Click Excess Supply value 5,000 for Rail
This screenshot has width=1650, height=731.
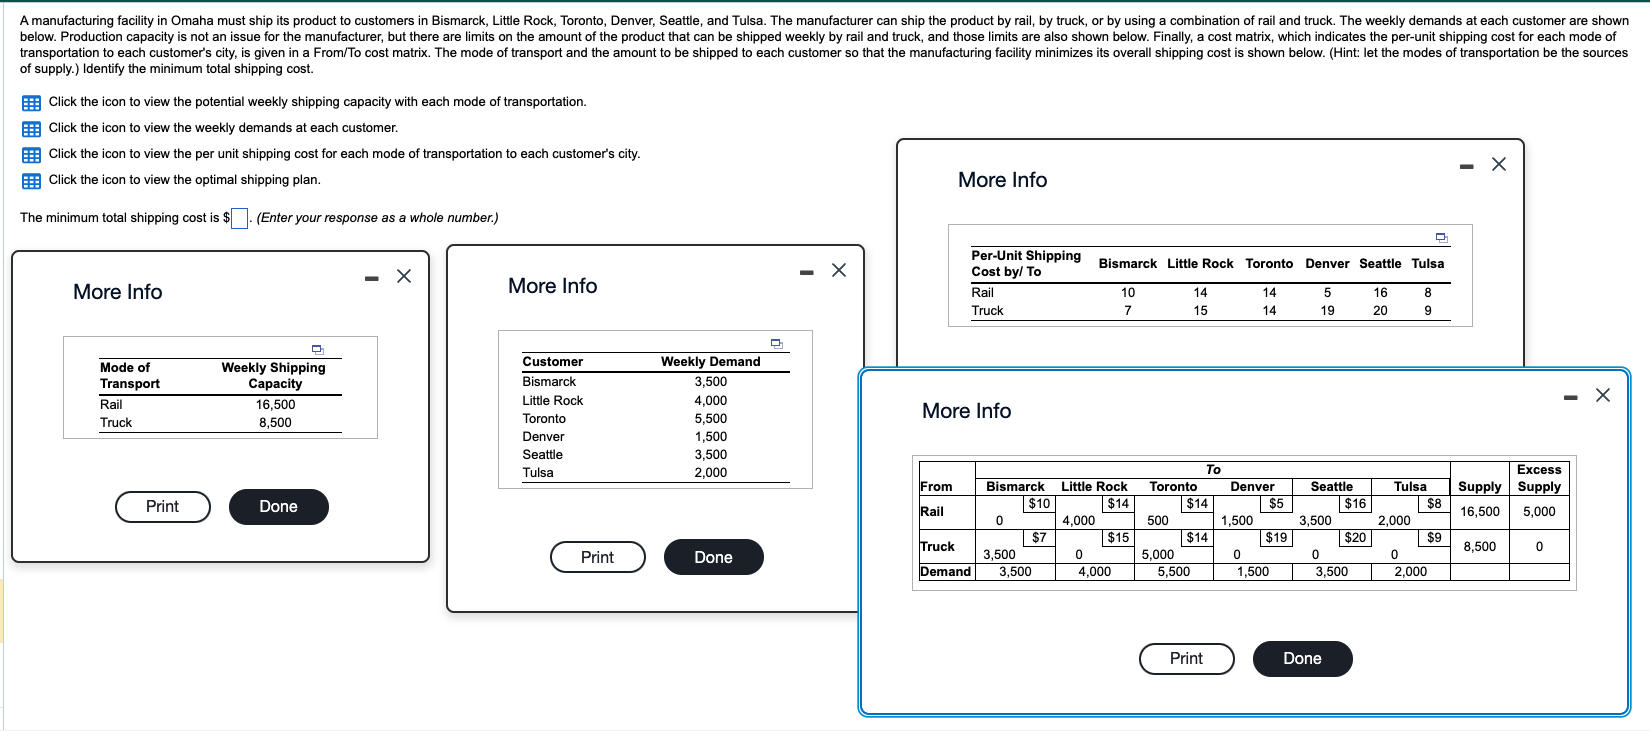1539,512
